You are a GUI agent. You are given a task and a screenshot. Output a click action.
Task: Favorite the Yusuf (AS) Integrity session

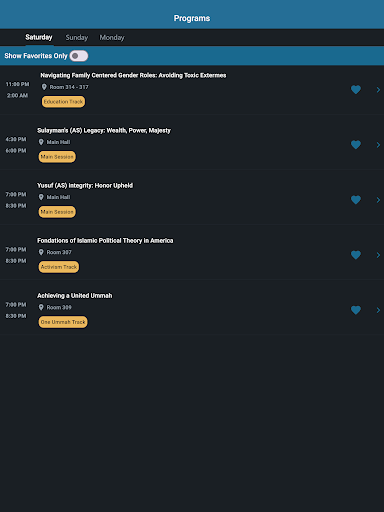[356, 200]
